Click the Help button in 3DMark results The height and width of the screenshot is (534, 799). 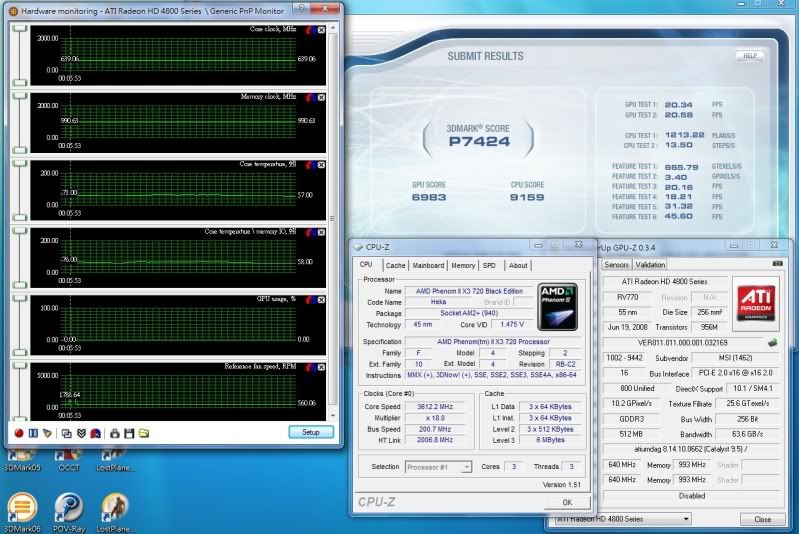coord(751,56)
